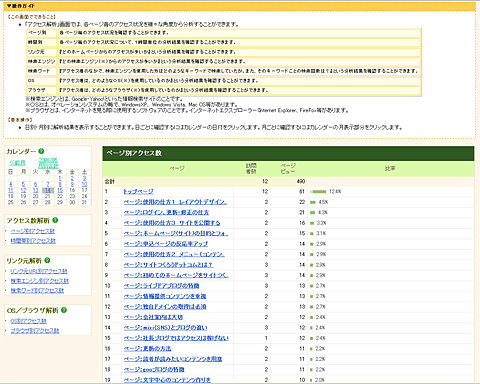The width and height of the screenshot is (480, 384).
Task: Open row 10 link ライブドアブログの特徴
Action: coord(161,286)
